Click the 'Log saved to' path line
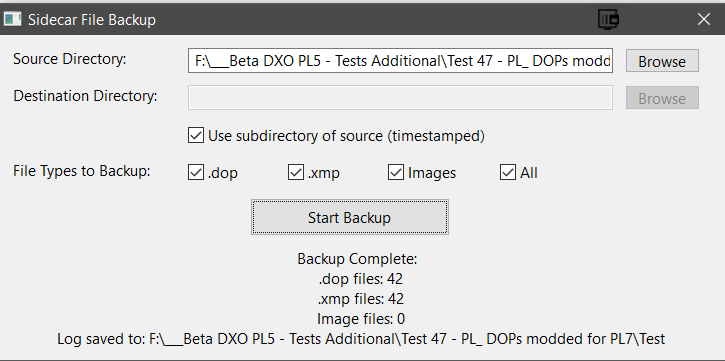Screen dimensions: 725x361 click(361, 339)
